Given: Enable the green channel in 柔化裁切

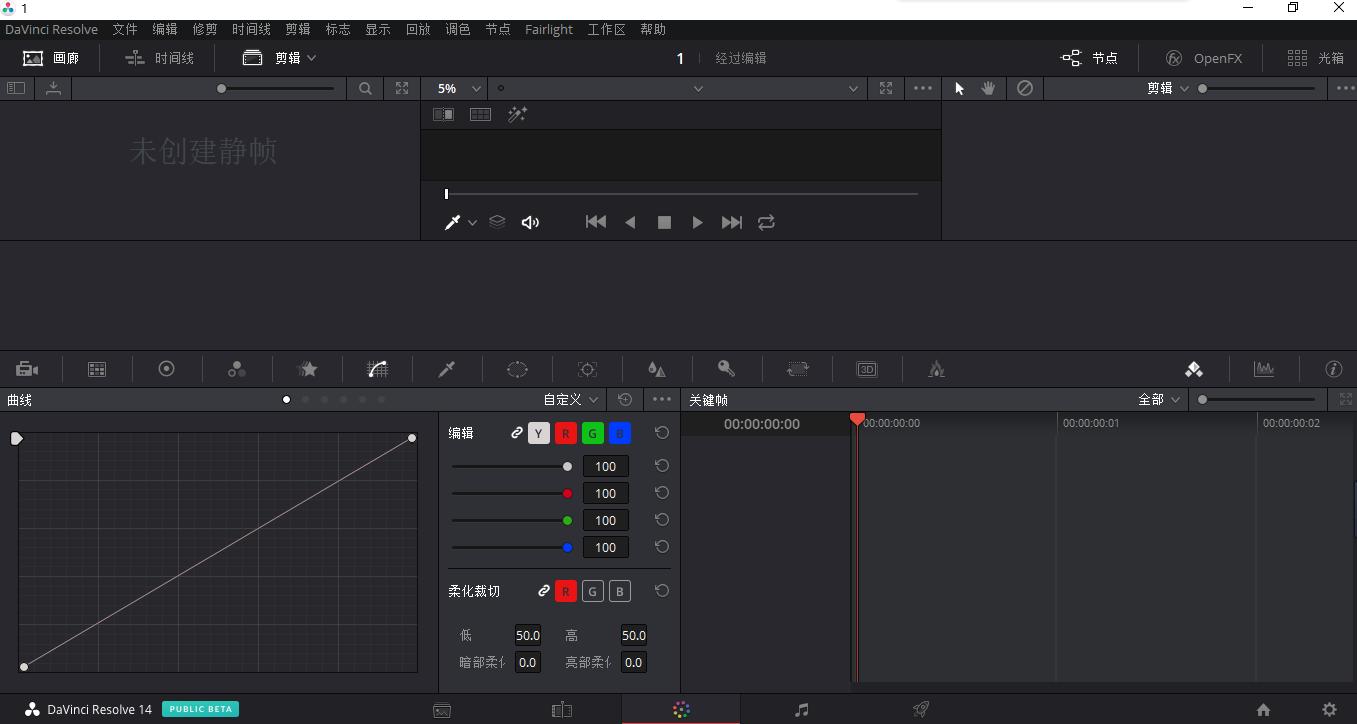Looking at the screenshot, I should 592,591.
